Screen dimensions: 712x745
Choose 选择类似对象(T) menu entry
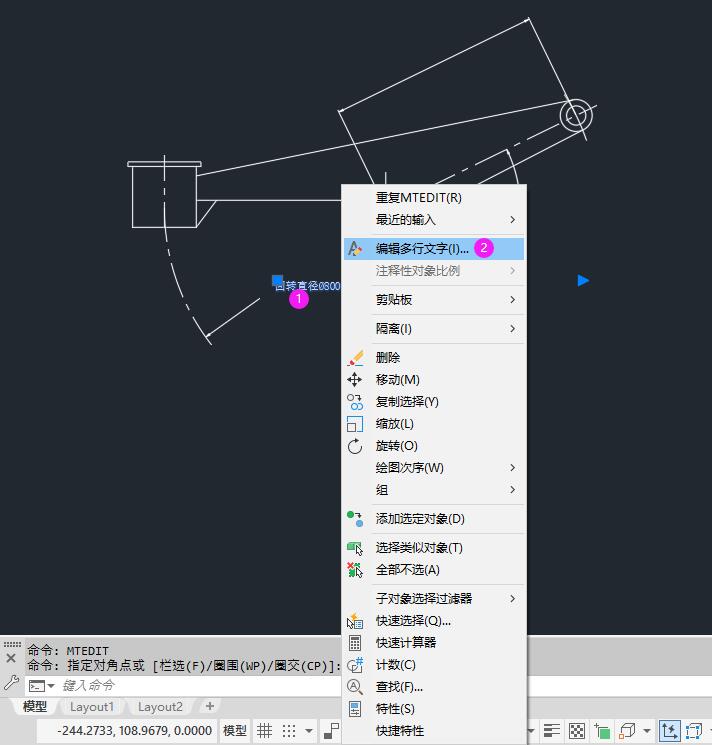(x=434, y=548)
